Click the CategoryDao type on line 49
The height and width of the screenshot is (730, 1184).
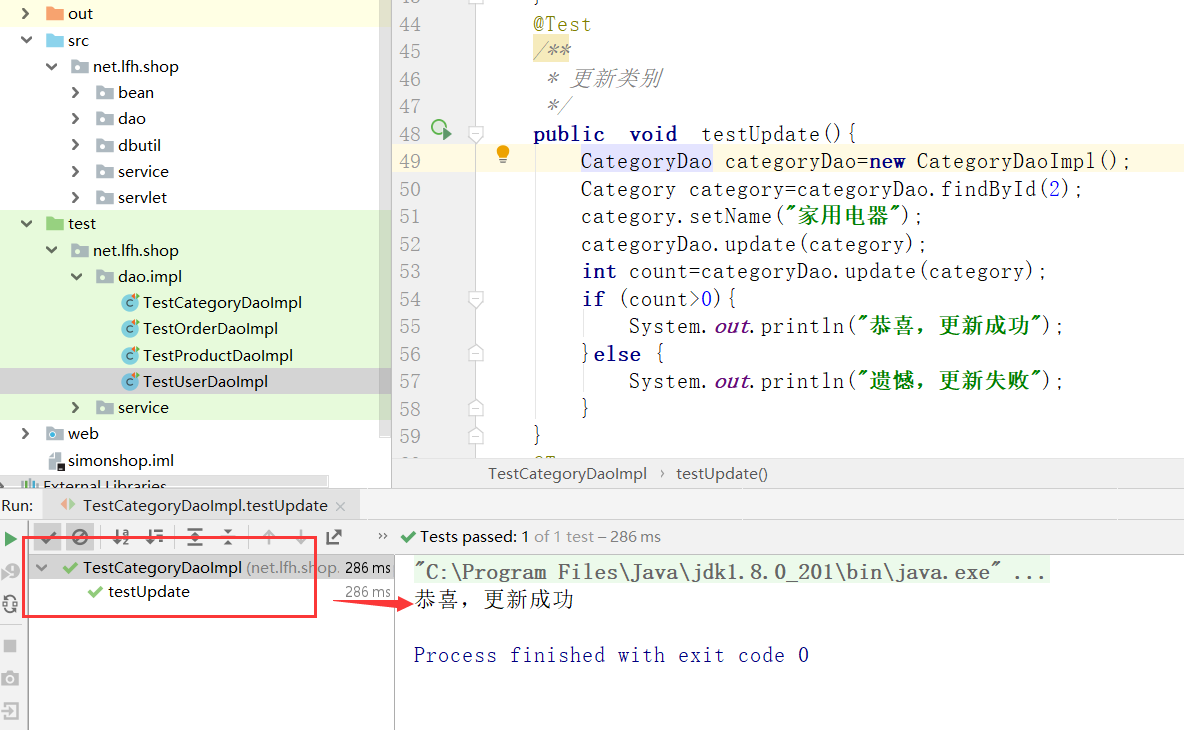[646, 162]
